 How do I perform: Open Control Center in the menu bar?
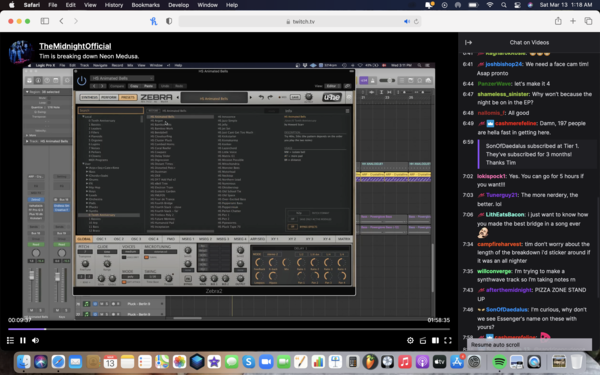(517, 5)
